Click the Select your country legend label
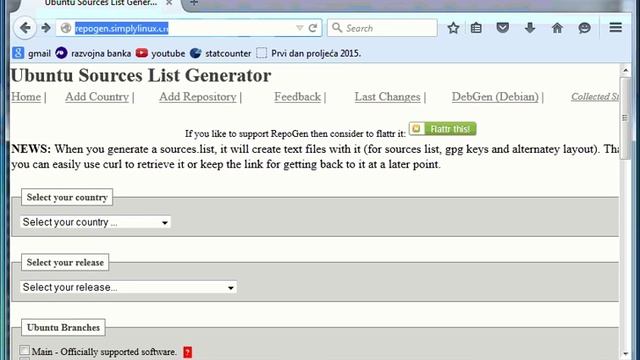Screen dimensions: 640x360 click(x=67, y=197)
